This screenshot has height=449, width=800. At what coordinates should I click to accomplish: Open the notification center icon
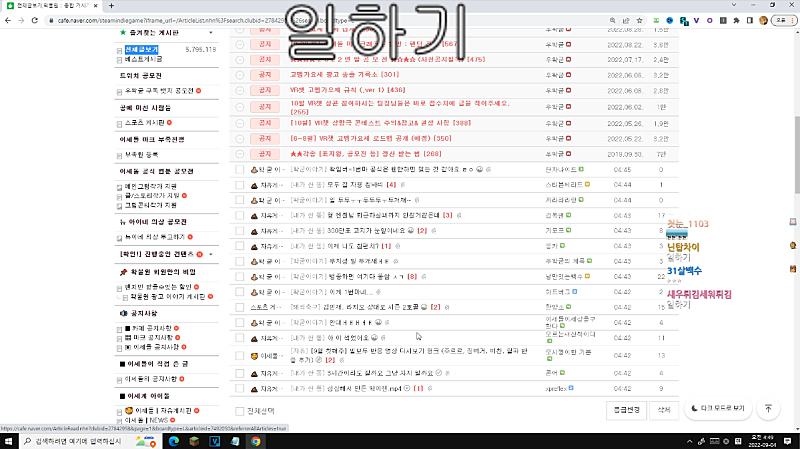[788, 441]
